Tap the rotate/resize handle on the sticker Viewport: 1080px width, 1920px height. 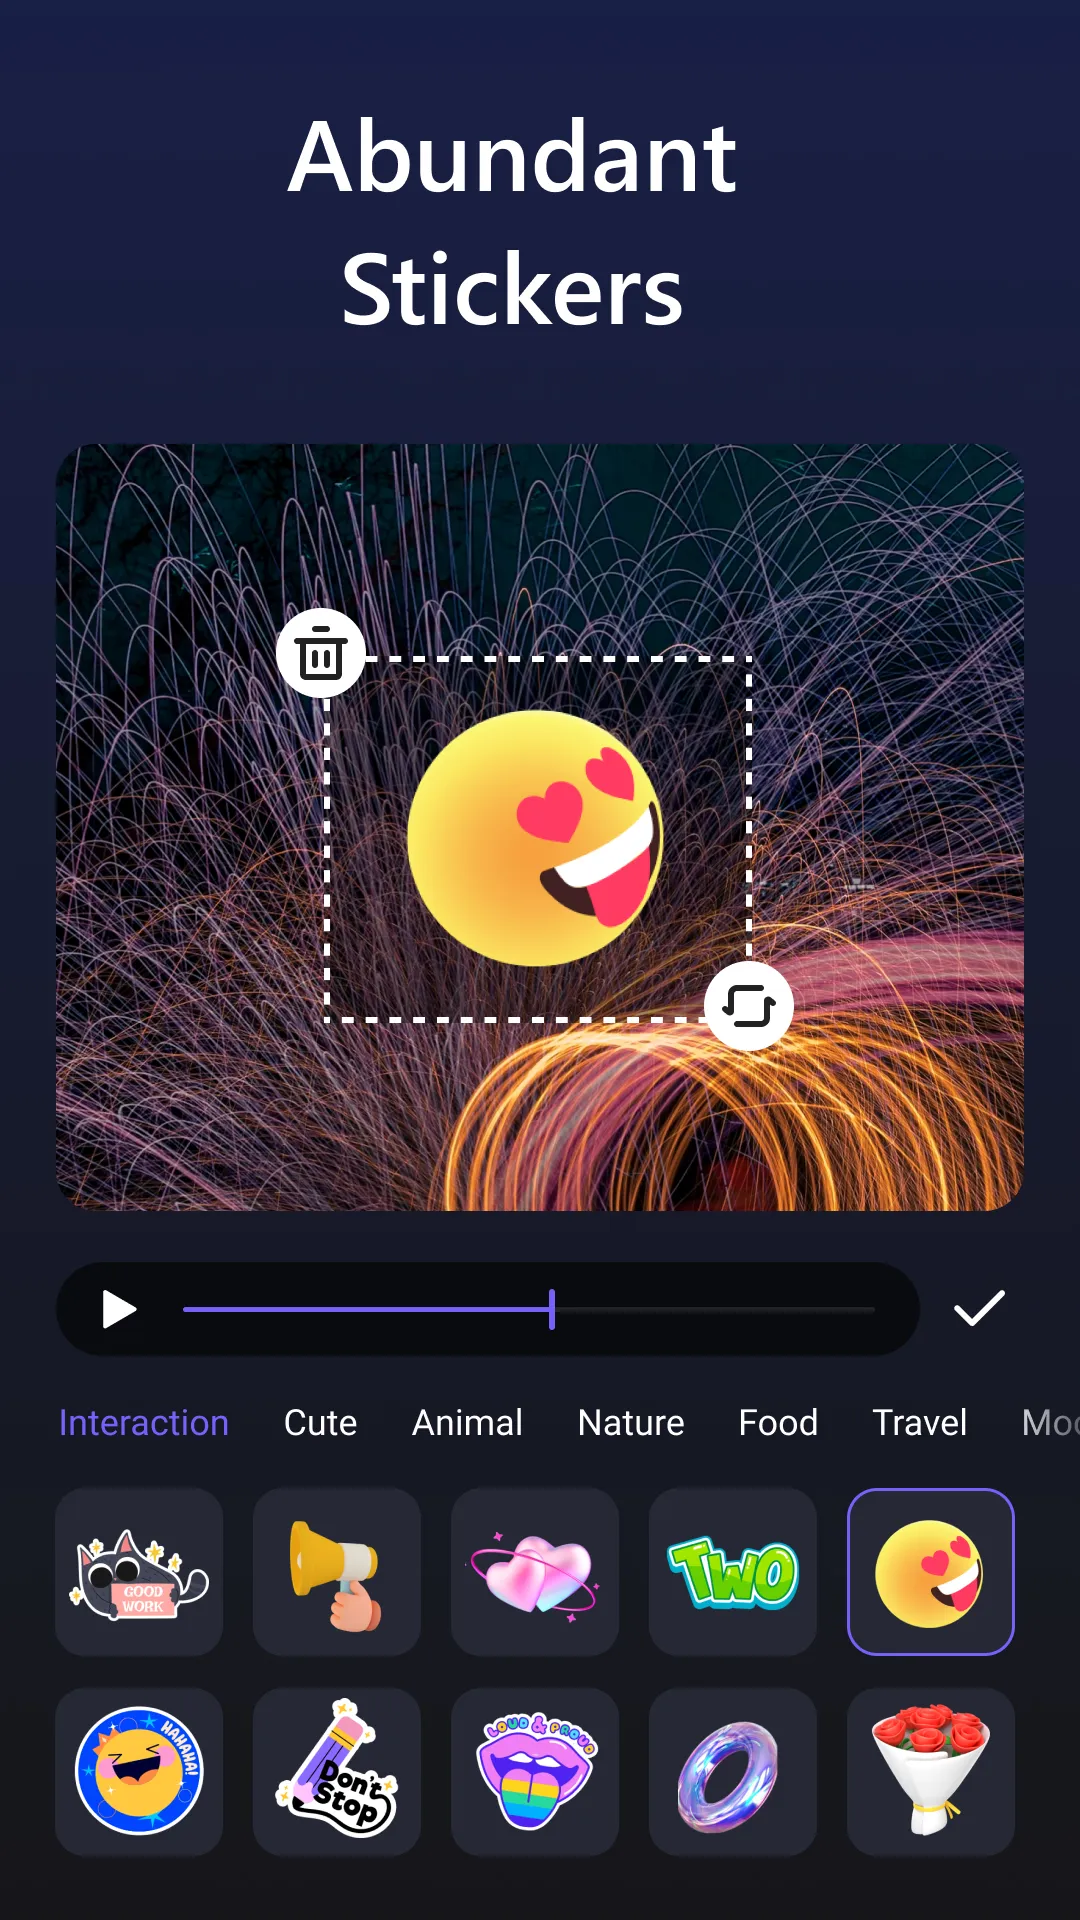(x=749, y=1006)
